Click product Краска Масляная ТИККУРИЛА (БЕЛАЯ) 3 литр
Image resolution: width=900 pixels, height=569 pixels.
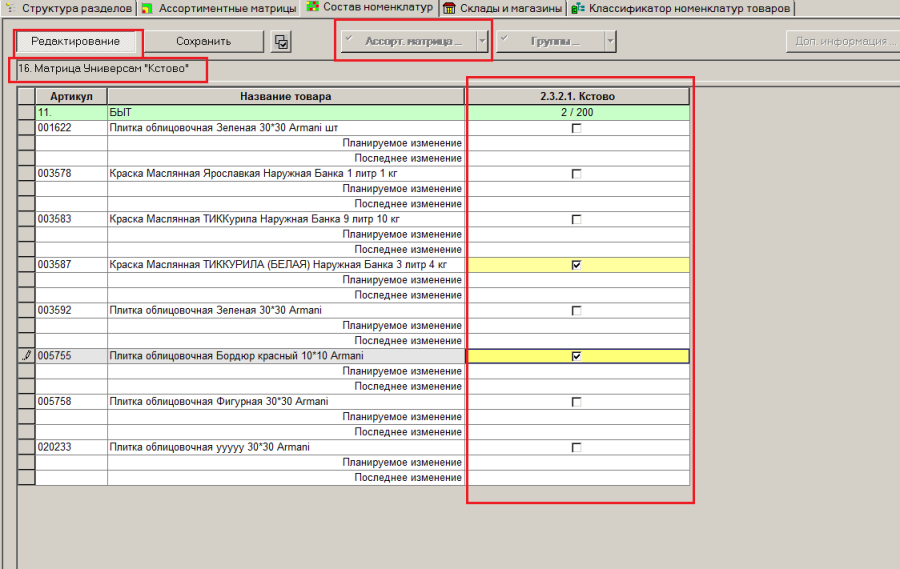click(286, 265)
